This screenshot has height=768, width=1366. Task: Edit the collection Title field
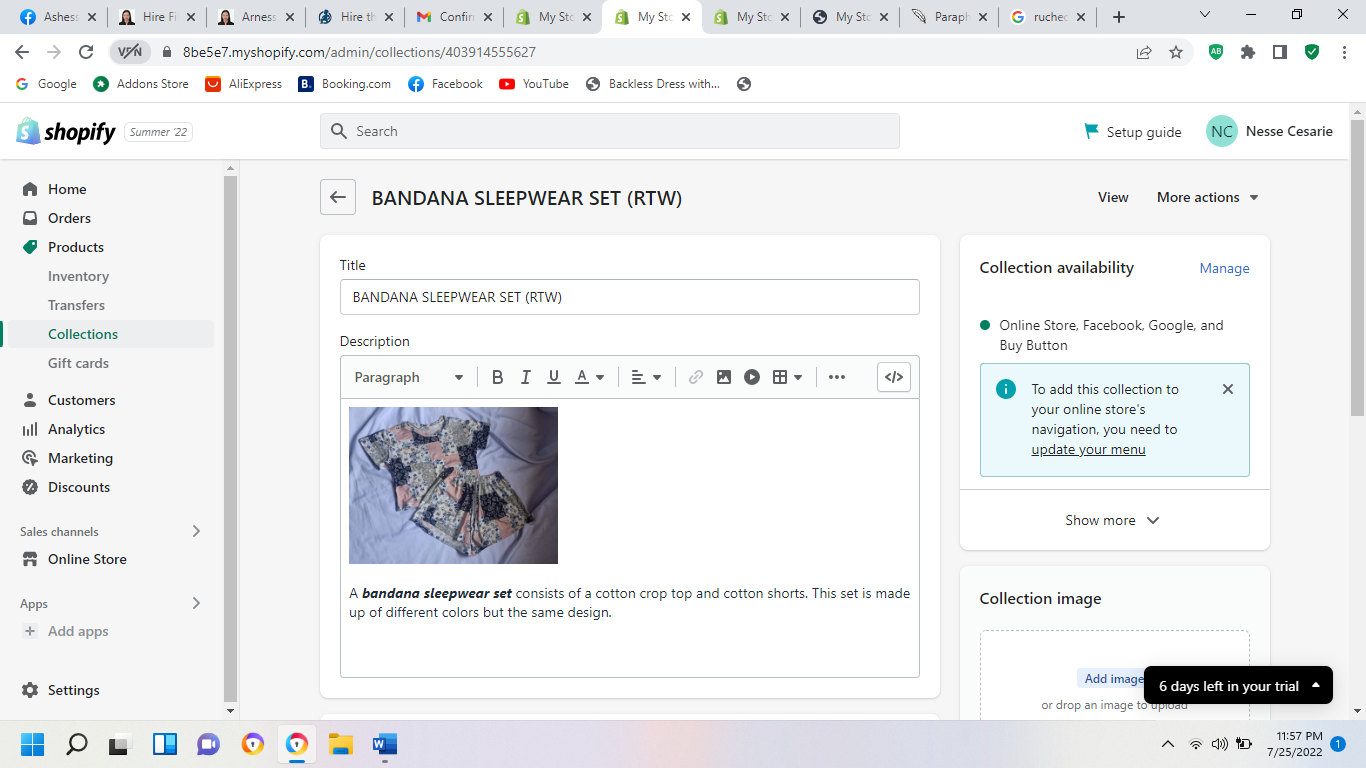630,297
